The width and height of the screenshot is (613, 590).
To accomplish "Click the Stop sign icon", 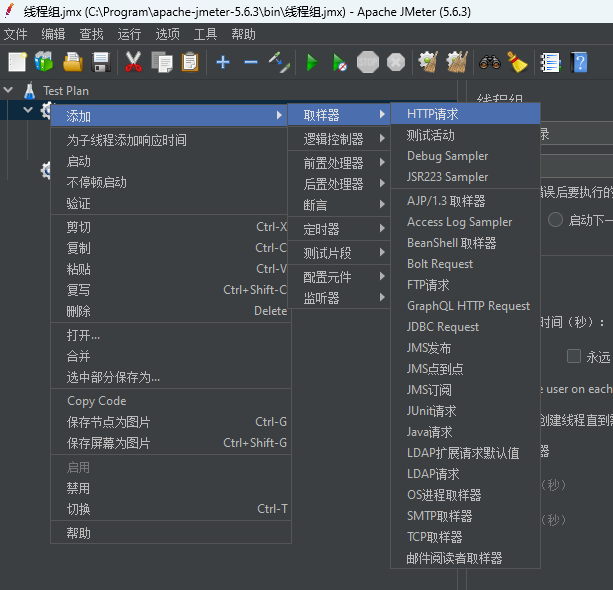I will coord(368,62).
